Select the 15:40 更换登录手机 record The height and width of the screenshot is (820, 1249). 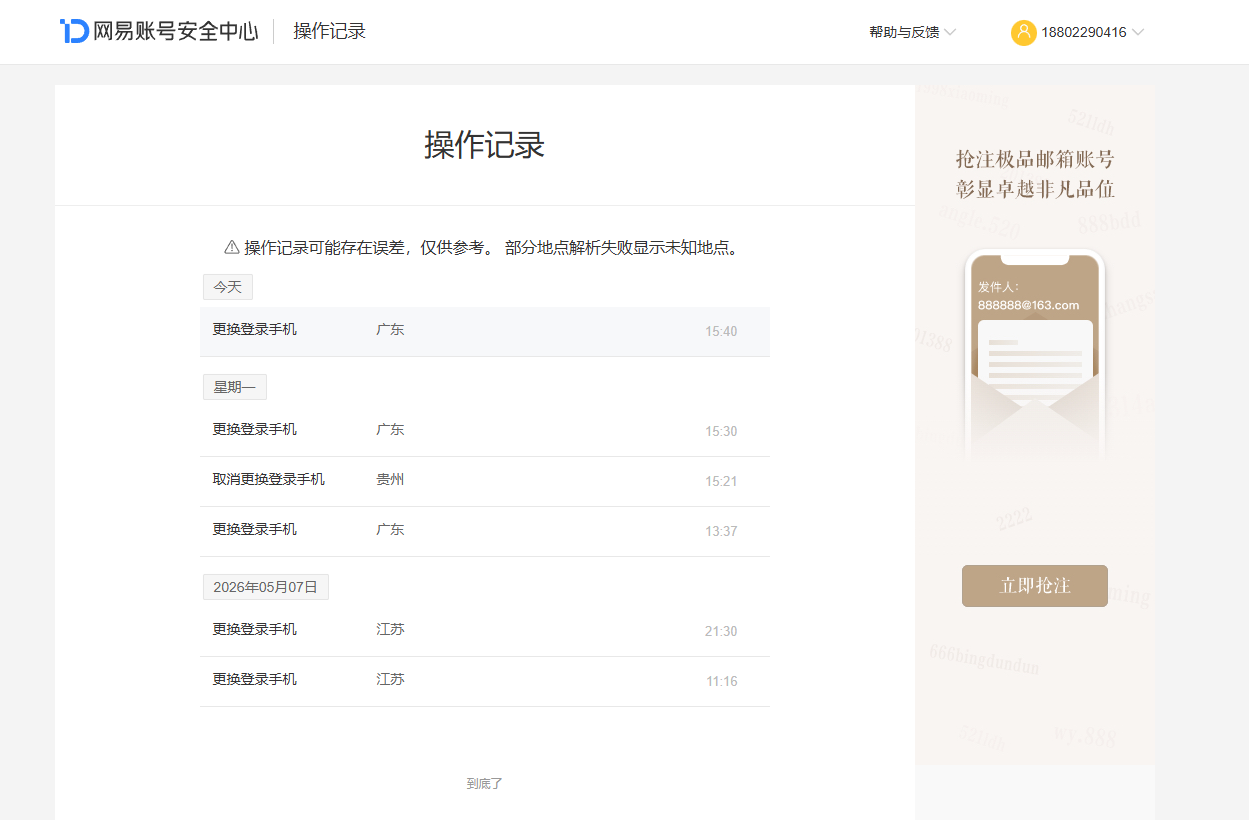485,331
